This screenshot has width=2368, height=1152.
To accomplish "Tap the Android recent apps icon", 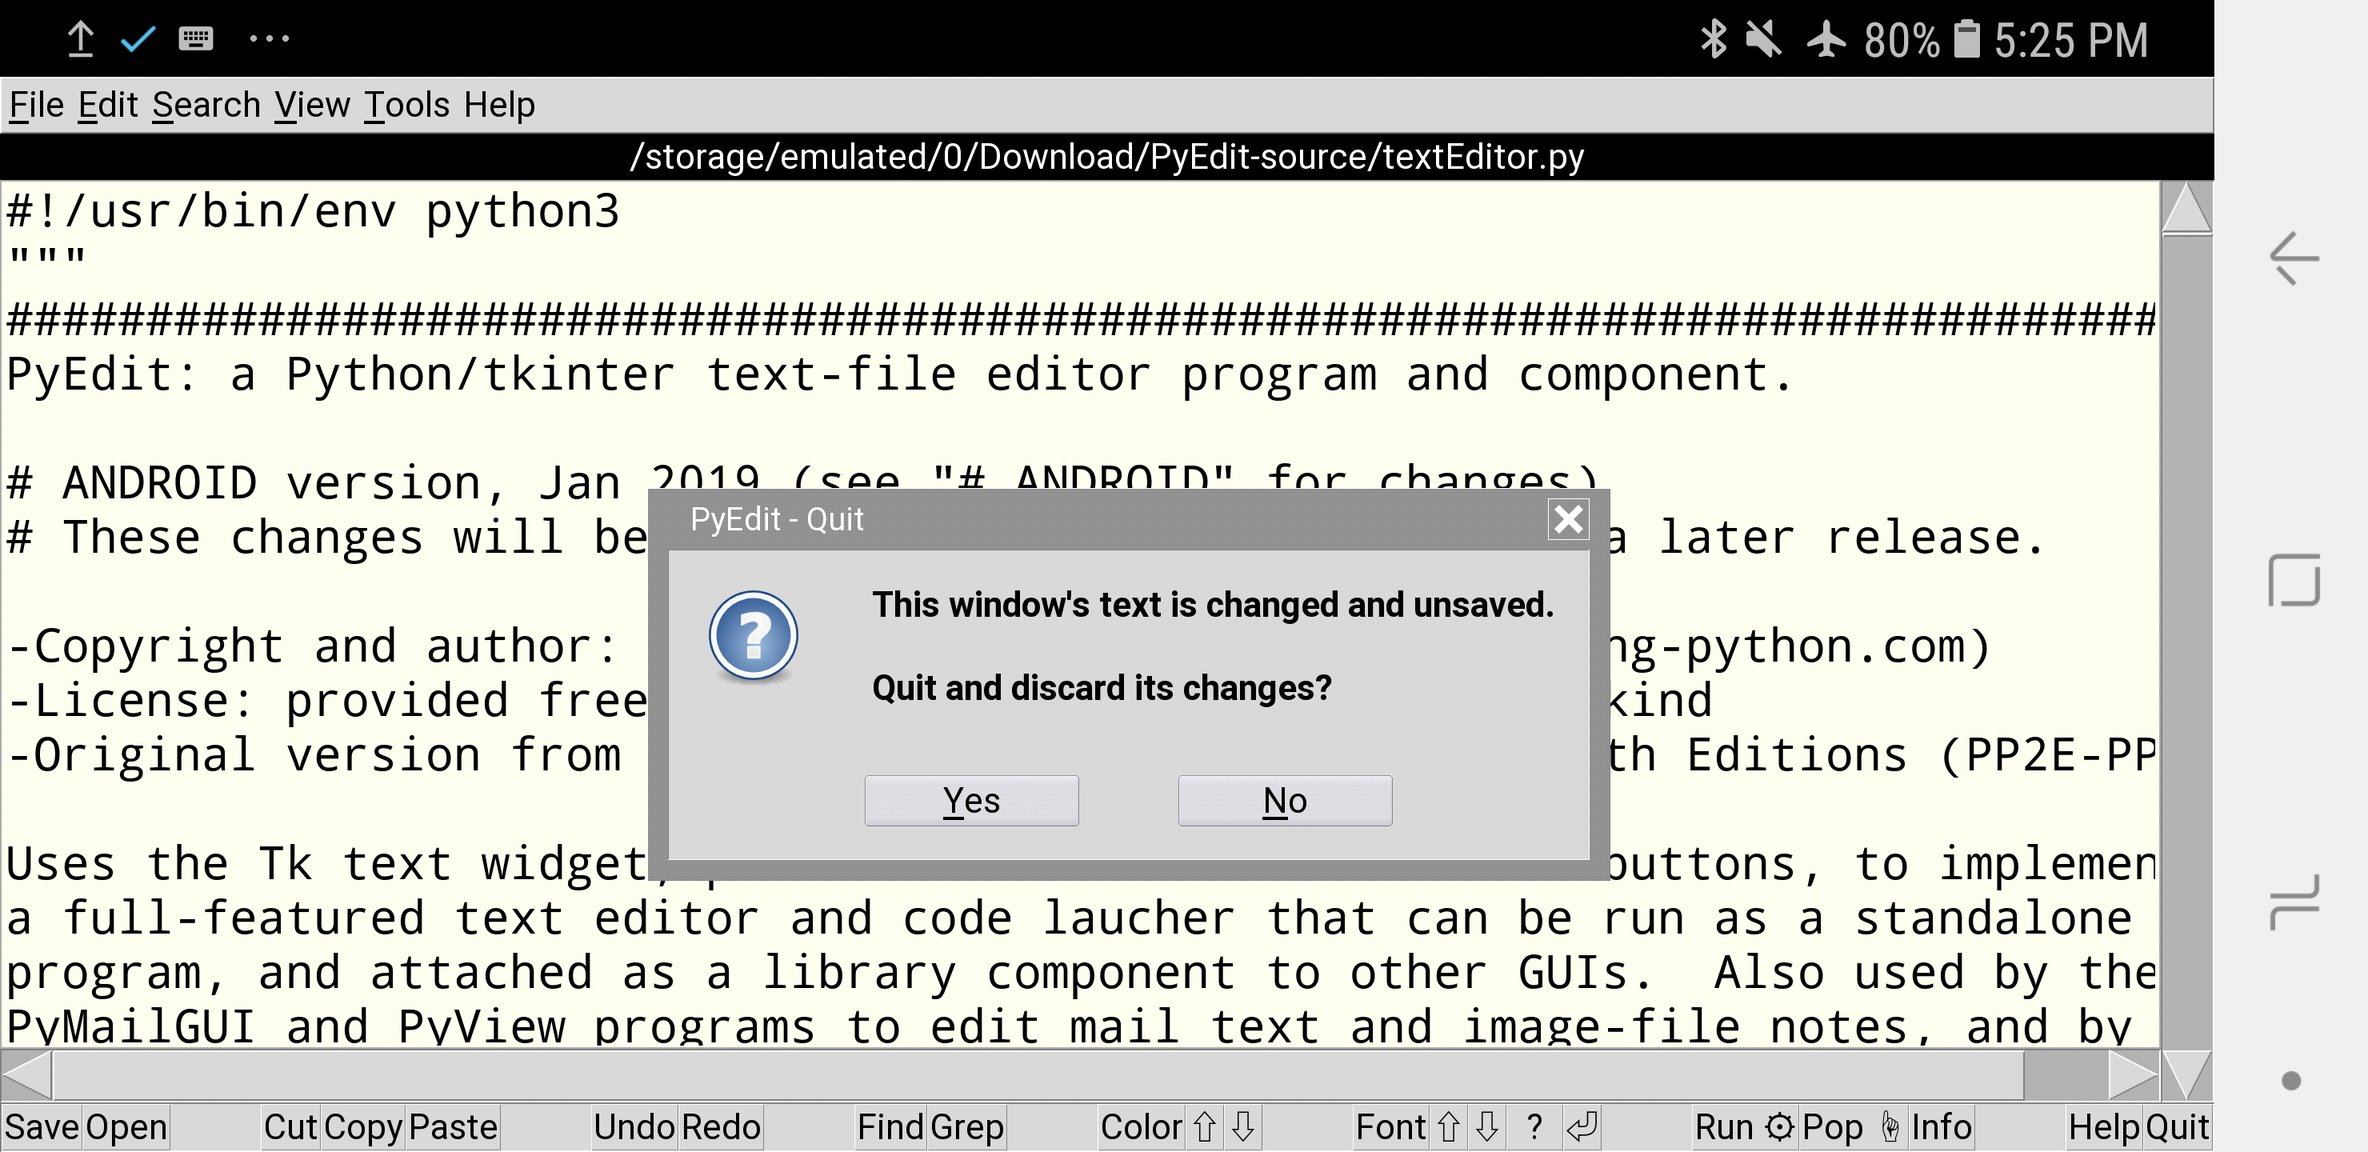I will point(2293,901).
